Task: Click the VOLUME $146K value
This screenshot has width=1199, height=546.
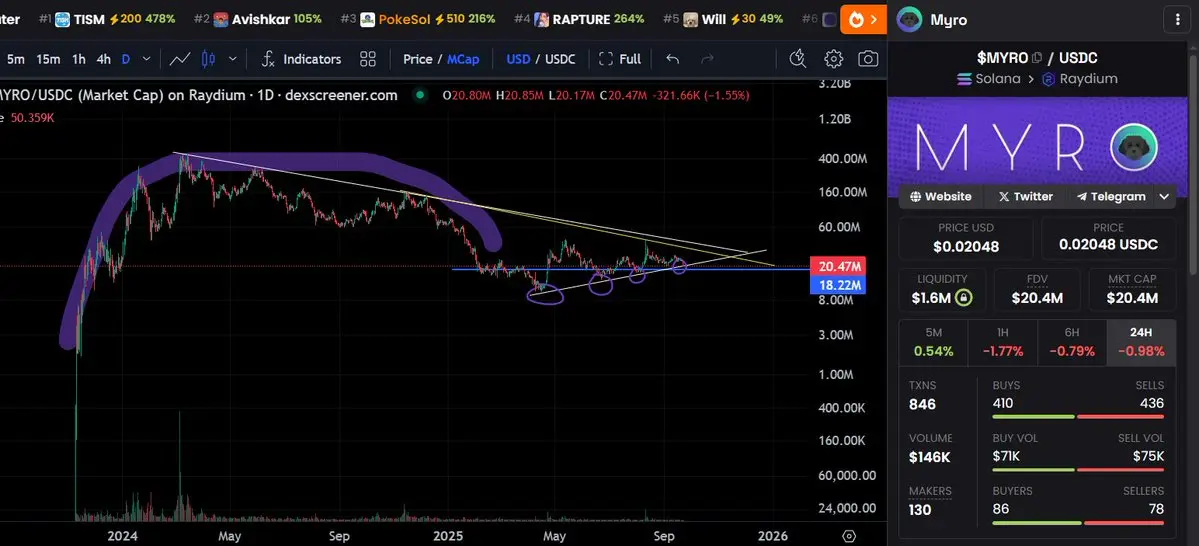Action: pos(930,457)
